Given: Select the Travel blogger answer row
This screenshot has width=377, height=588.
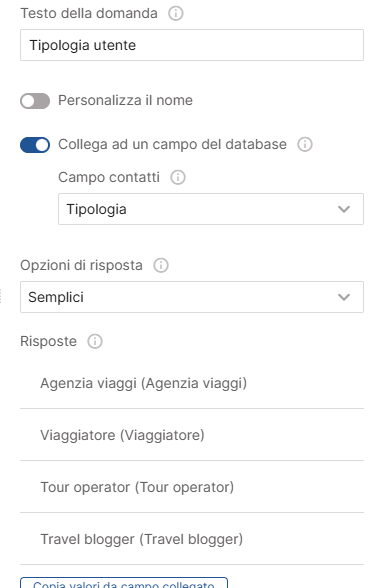Looking at the screenshot, I should 192,539.
